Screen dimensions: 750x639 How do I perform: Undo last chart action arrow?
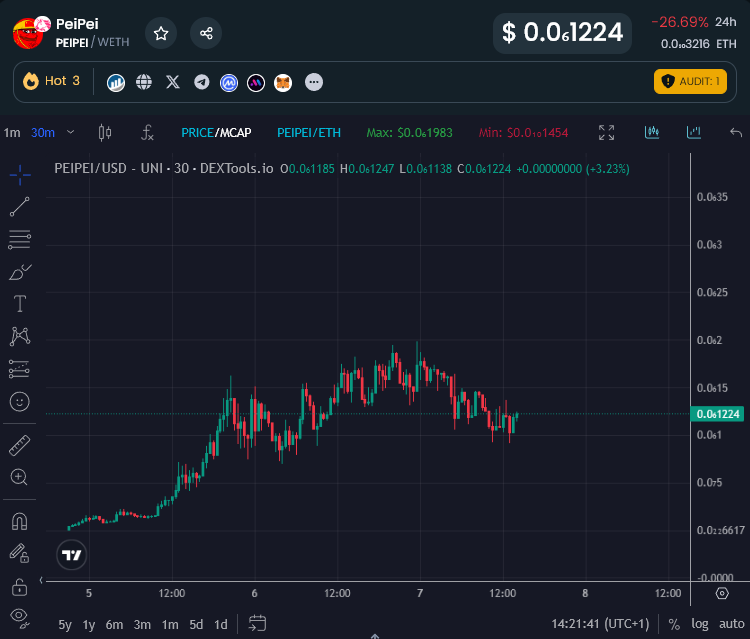click(x=736, y=132)
